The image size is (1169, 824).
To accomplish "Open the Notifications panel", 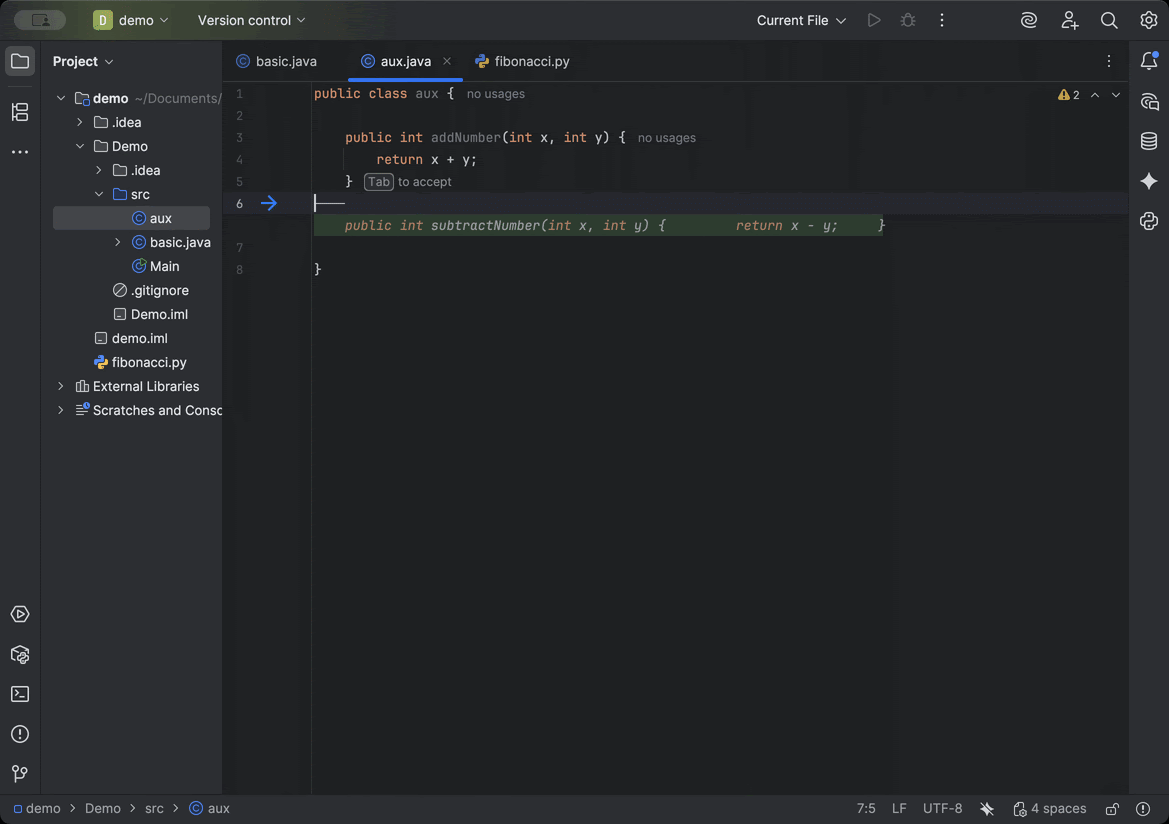I will pos(1149,61).
